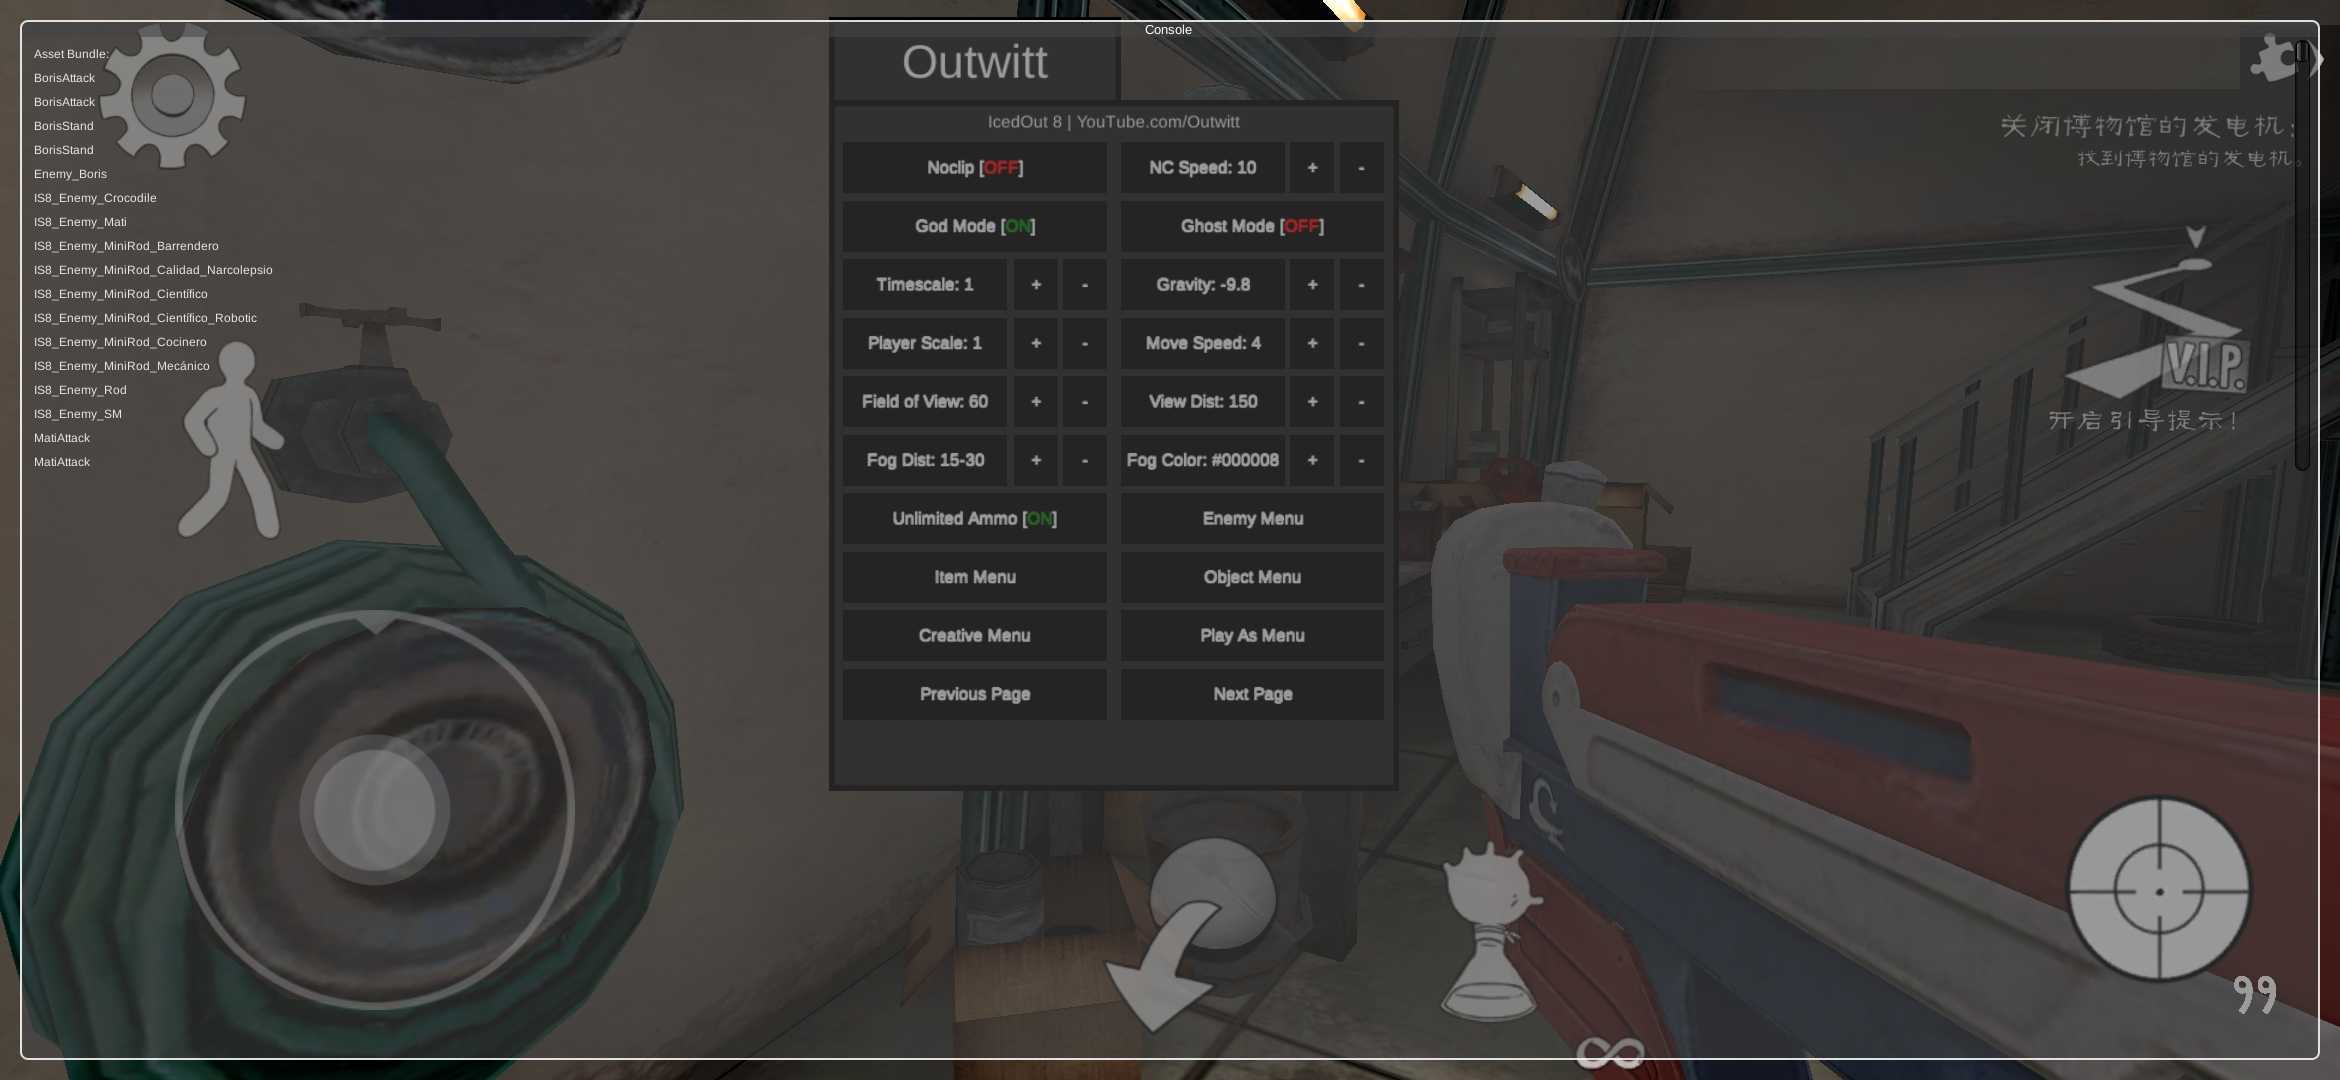Click Next Page navigation button
The image size is (2340, 1080).
[1252, 694]
